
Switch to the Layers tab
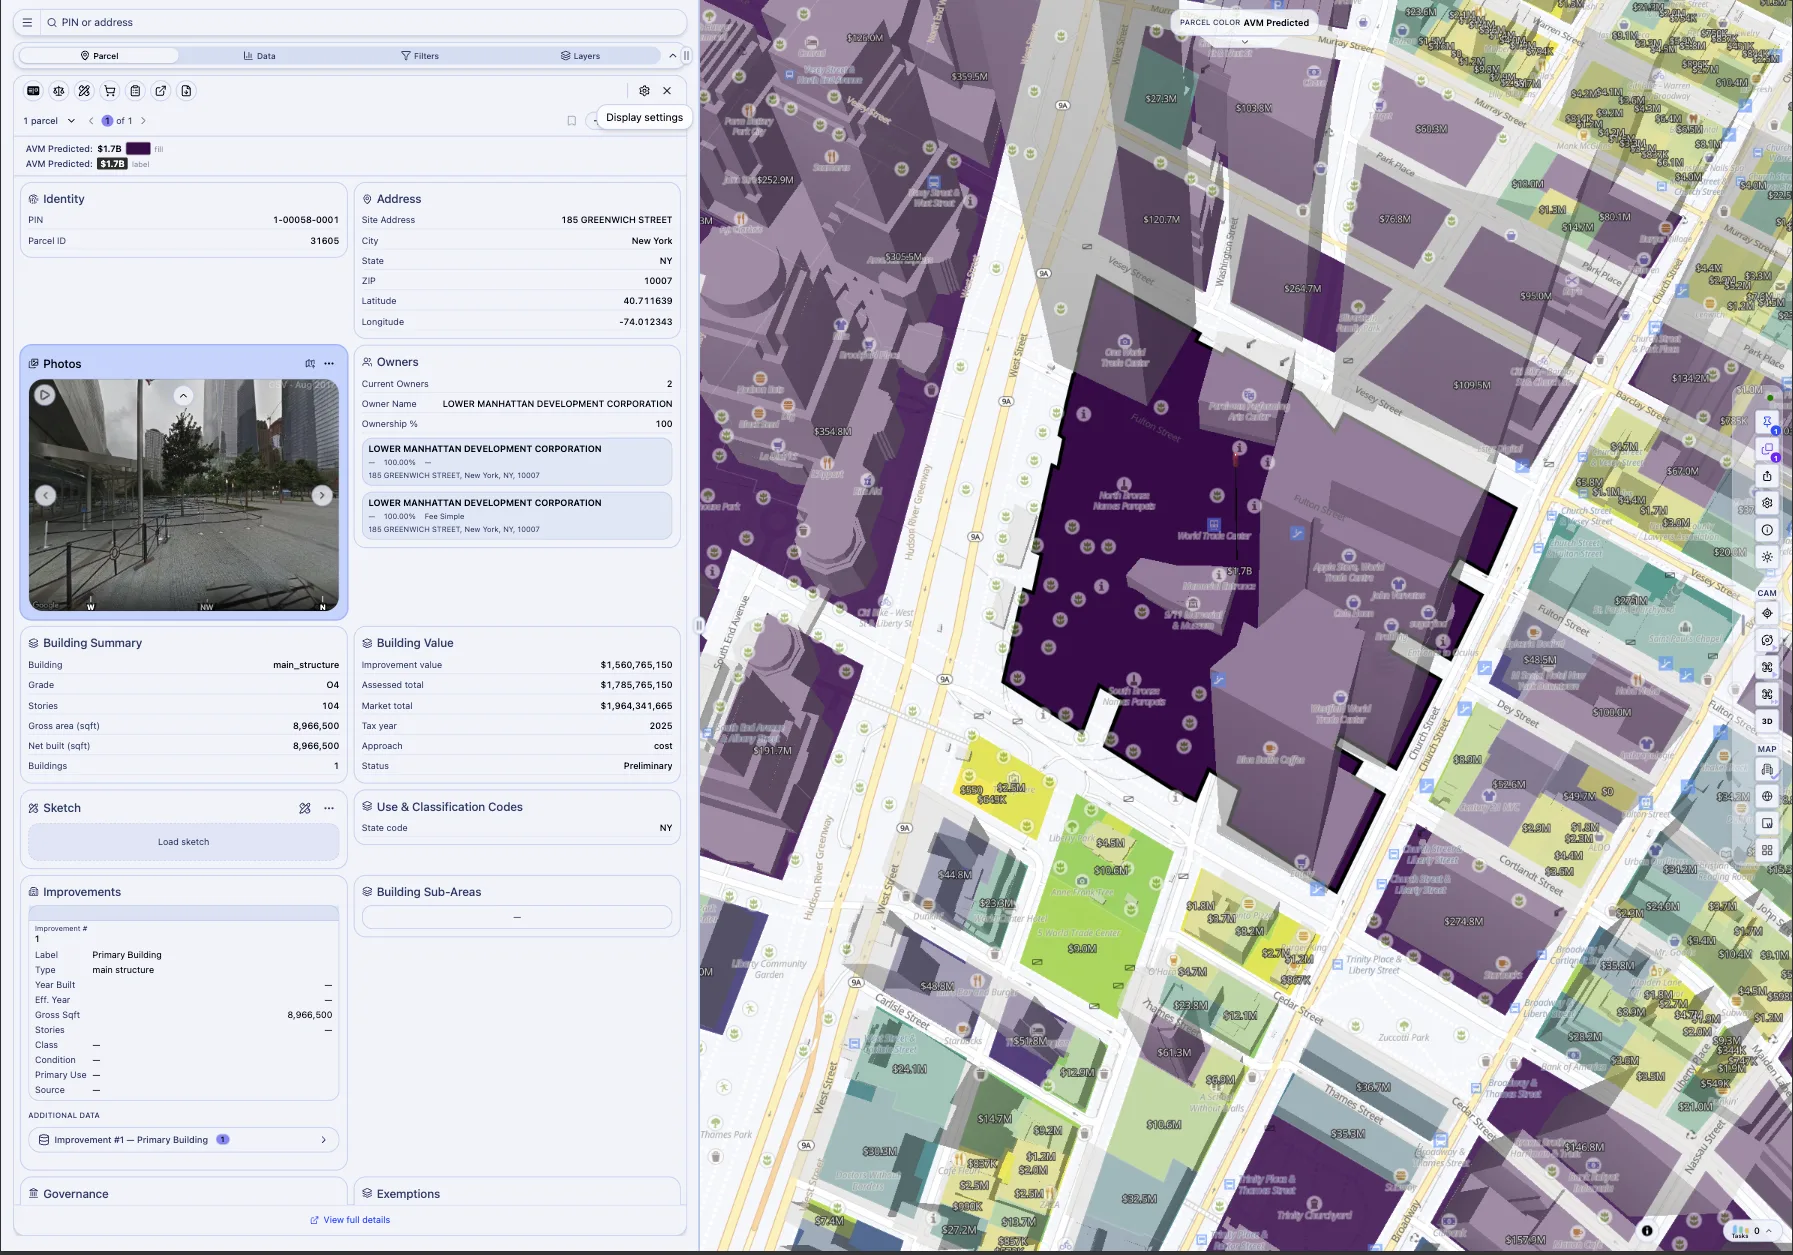(580, 56)
